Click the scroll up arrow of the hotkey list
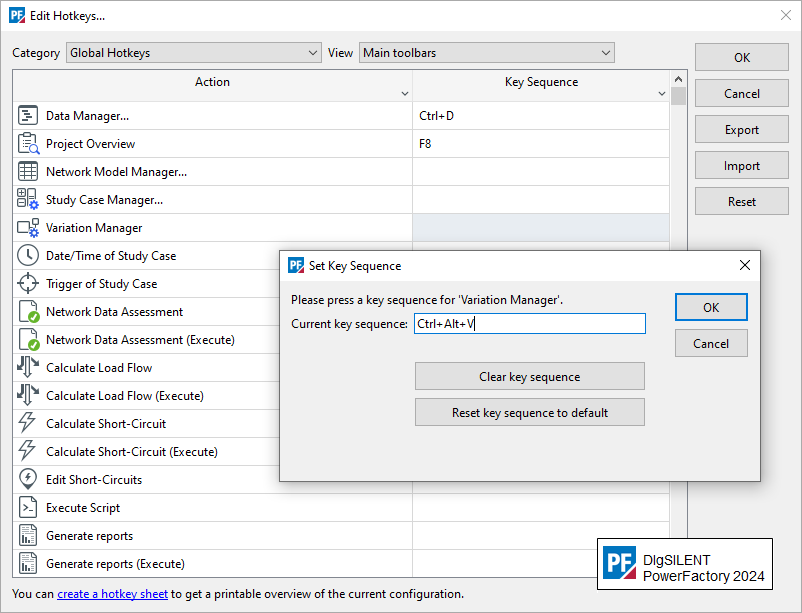 tap(678, 79)
